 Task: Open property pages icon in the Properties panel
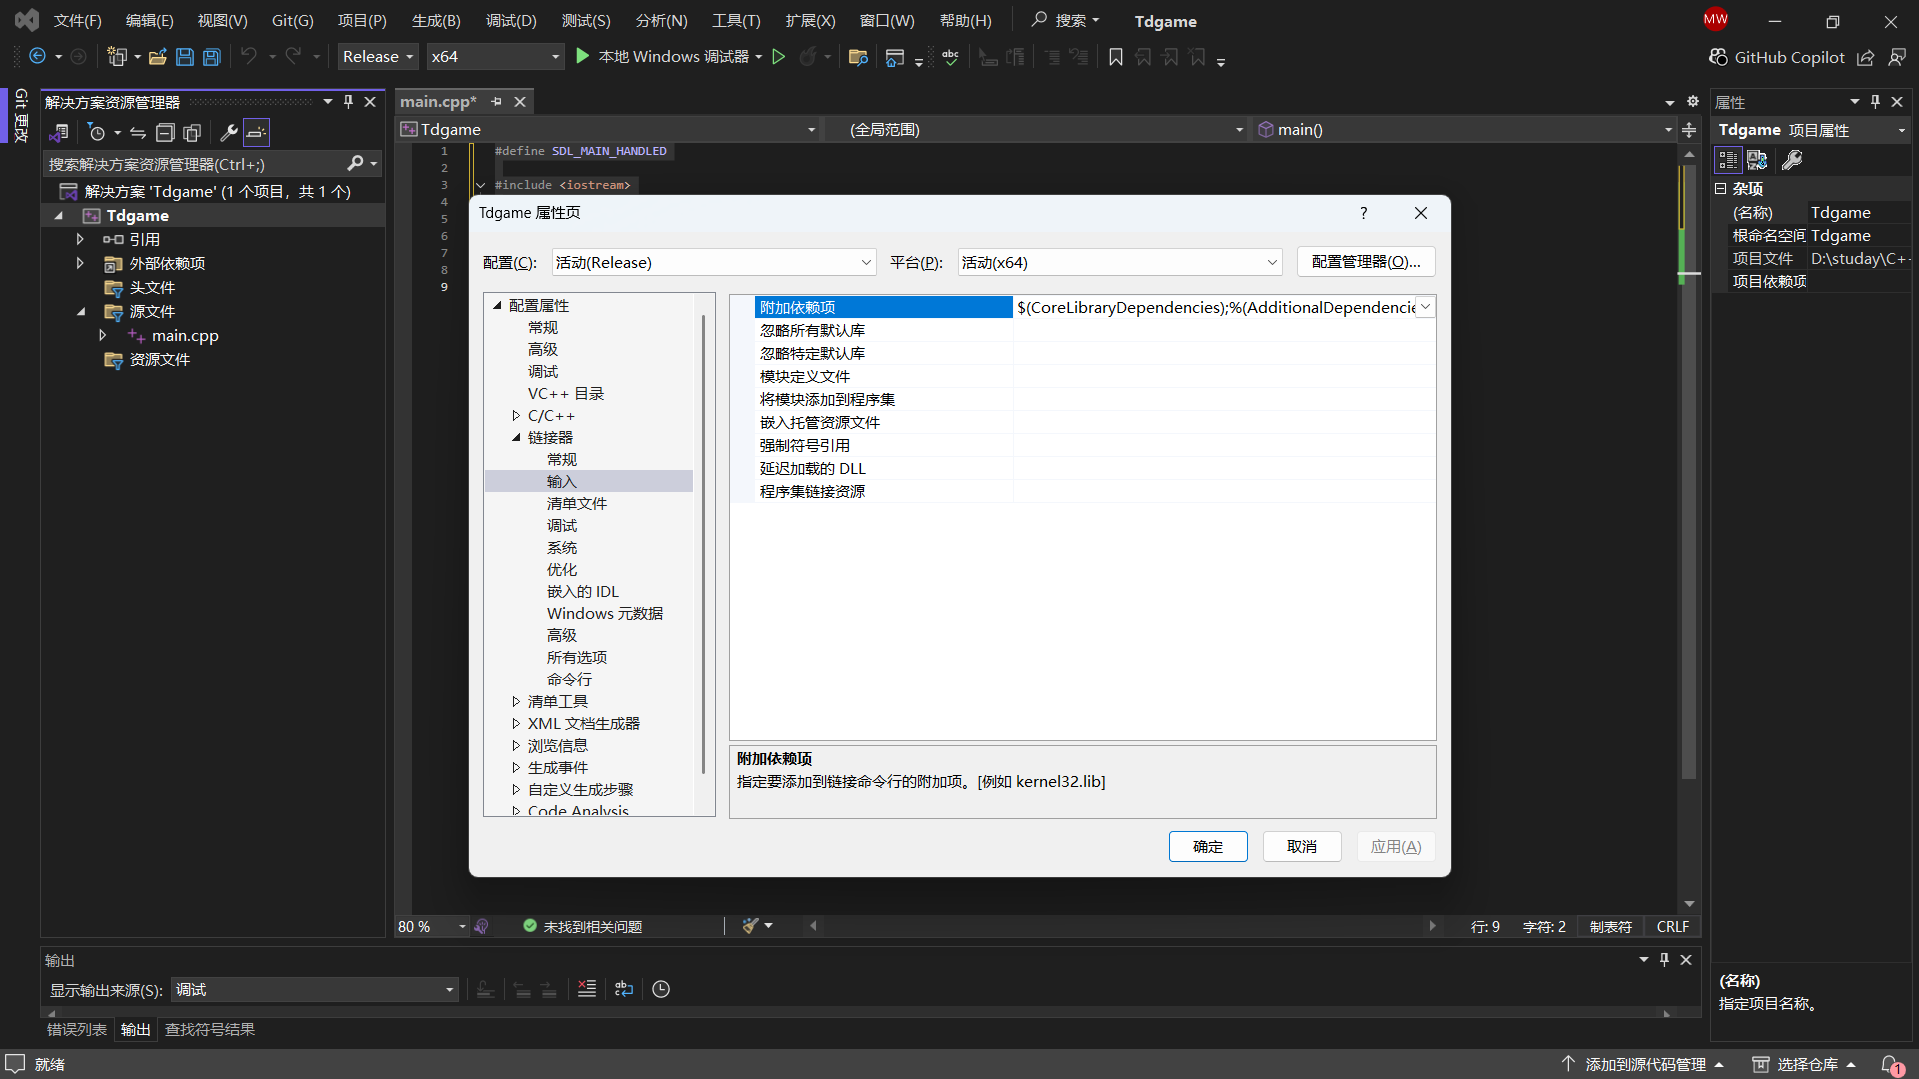1792,160
